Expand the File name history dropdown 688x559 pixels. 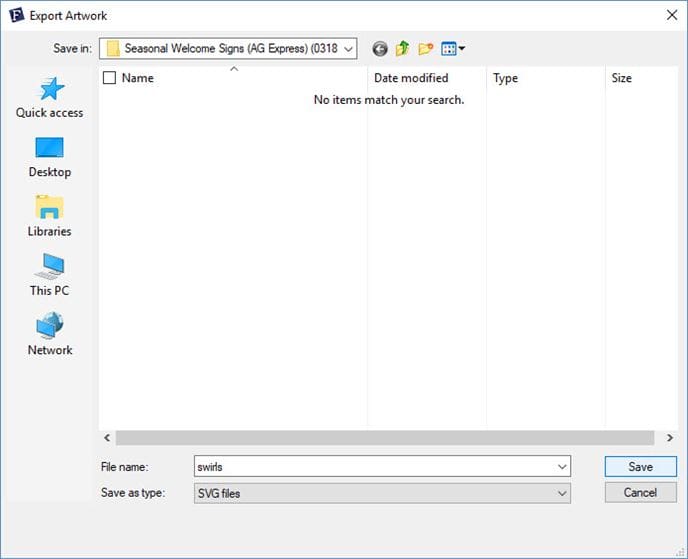pos(562,466)
